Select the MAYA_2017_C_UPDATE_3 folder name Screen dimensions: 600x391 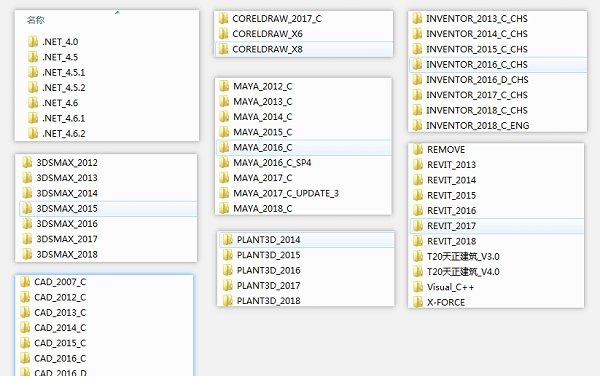pos(286,193)
